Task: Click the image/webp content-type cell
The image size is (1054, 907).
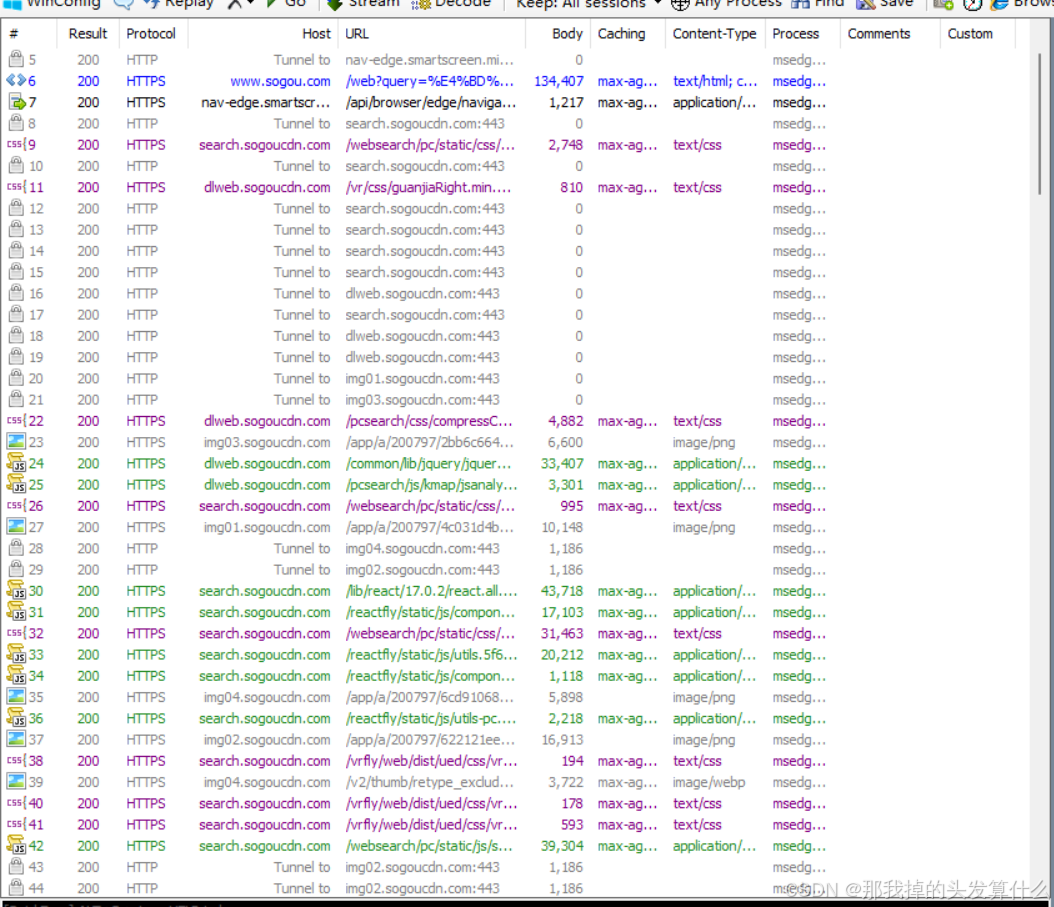Action: point(708,782)
